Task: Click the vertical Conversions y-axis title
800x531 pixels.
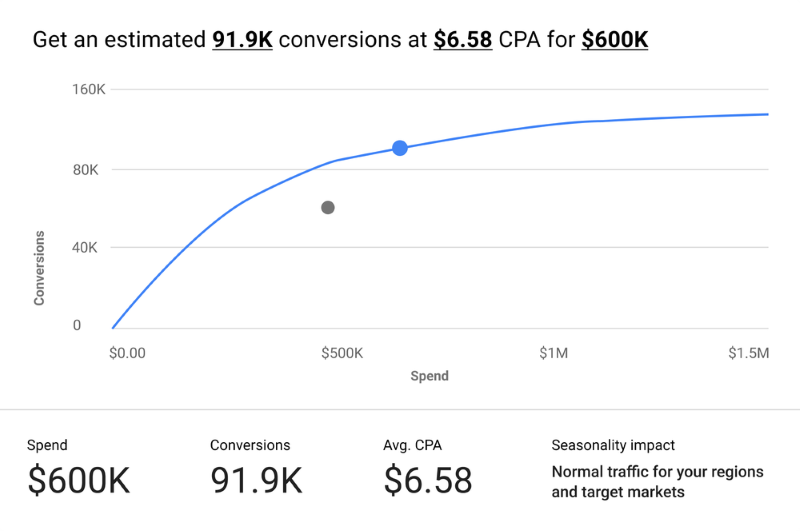Action: (x=39, y=268)
